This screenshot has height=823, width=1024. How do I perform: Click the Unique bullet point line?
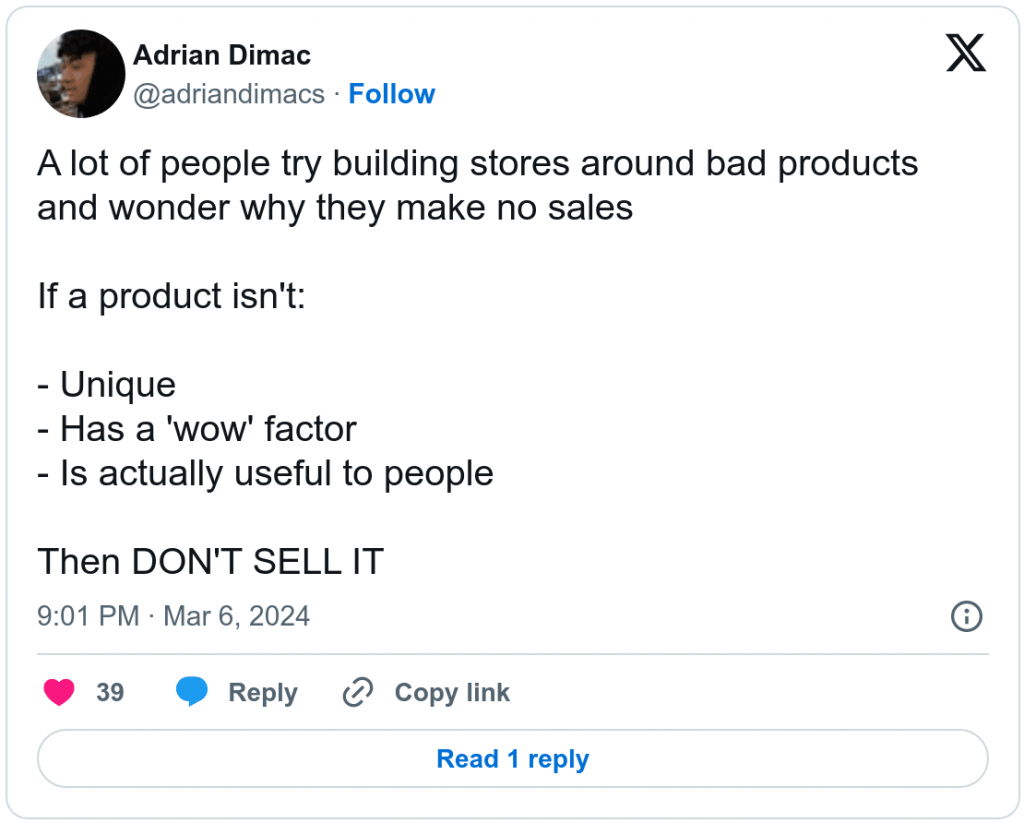click(x=107, y=384)
